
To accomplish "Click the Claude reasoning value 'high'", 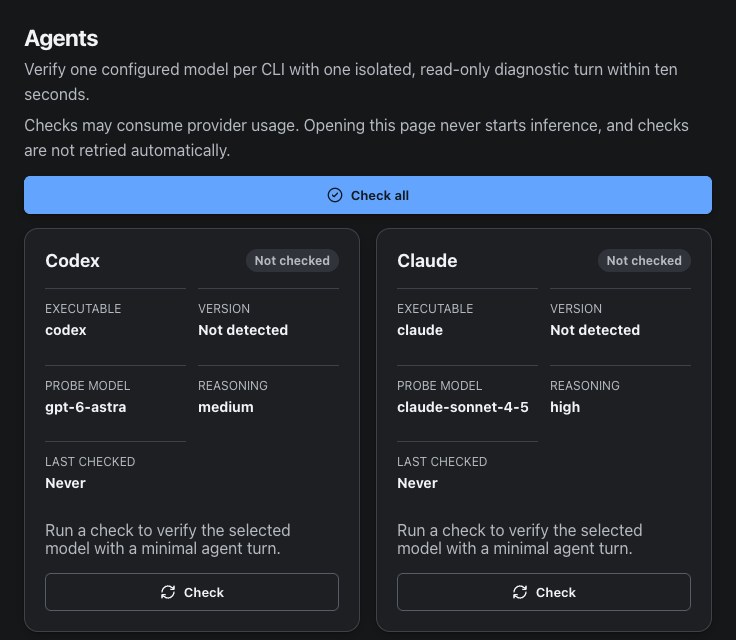I will pyautogui.click(x=565, y=407).
